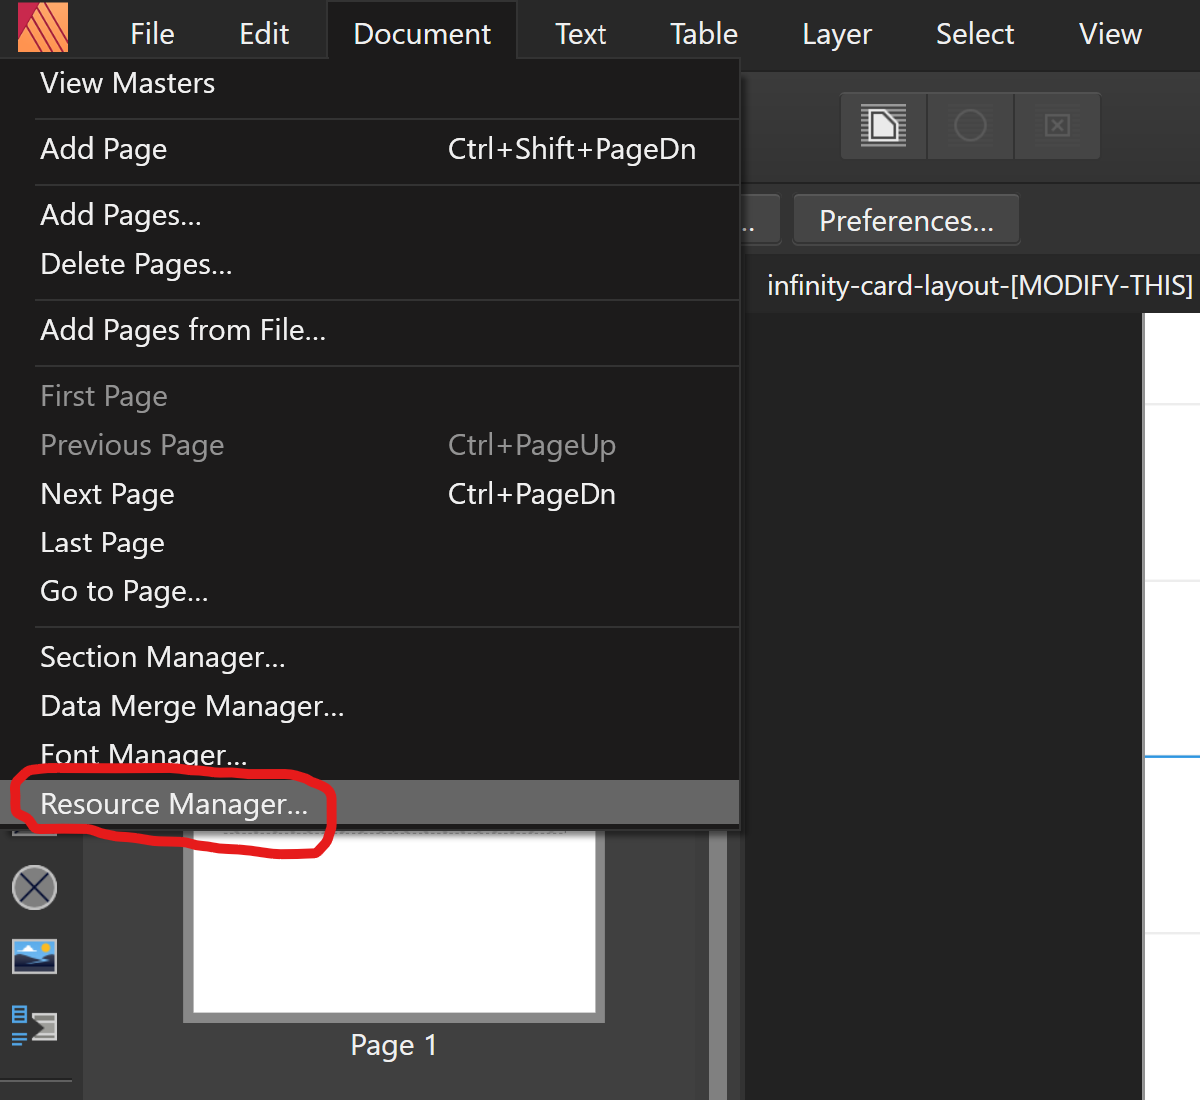1200x1100 pixels.
Task: Switch to the Publisher persona icon
Action: pos(883,126)
